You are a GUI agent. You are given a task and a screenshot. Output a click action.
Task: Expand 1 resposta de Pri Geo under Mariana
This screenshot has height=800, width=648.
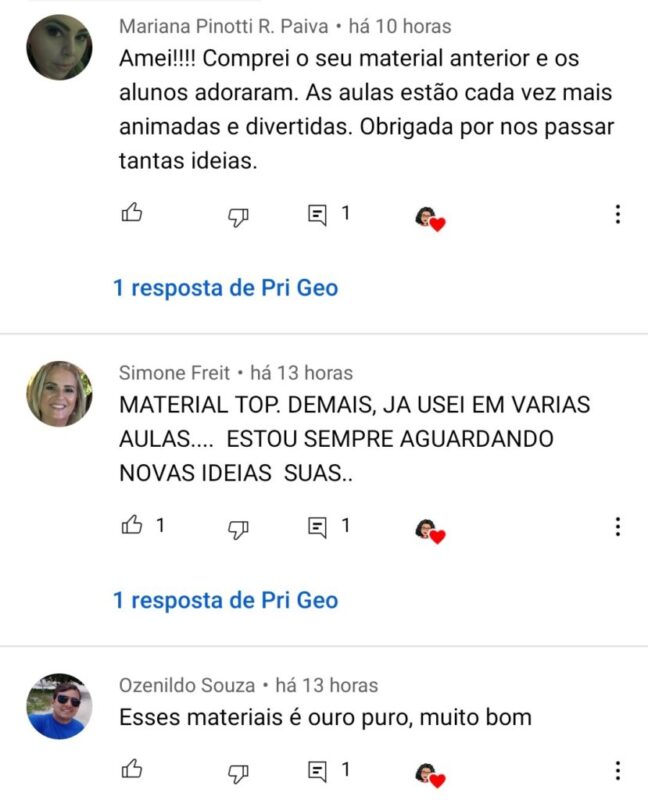225,288
